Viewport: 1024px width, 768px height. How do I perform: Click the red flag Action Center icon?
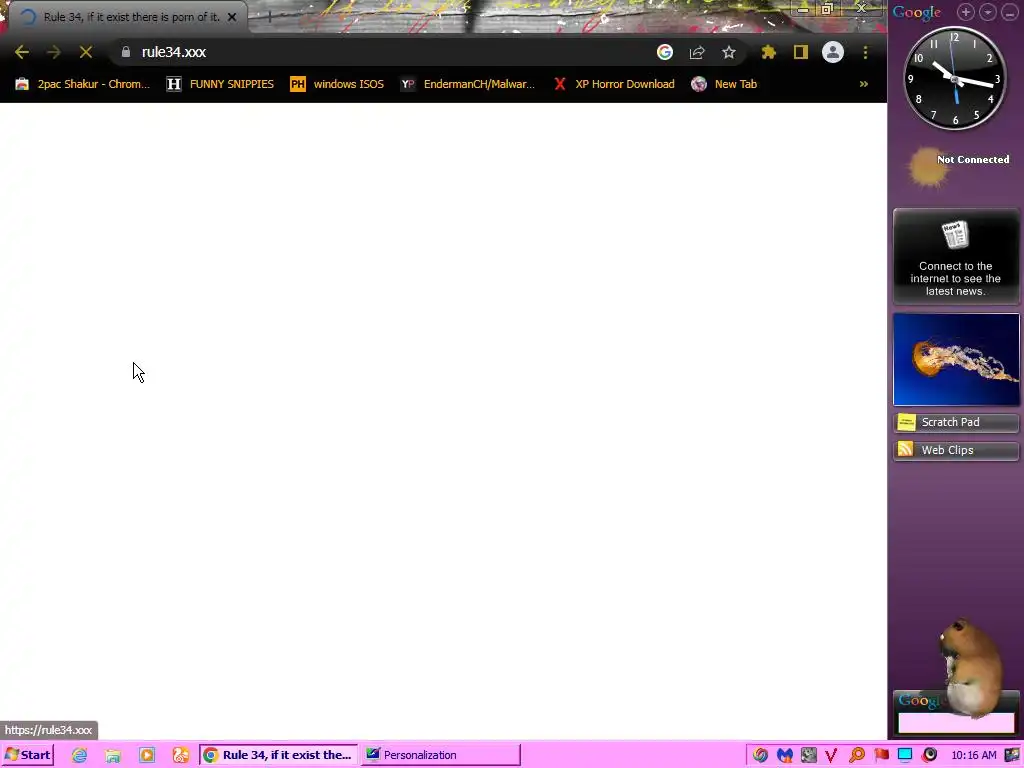coord(882,755)
